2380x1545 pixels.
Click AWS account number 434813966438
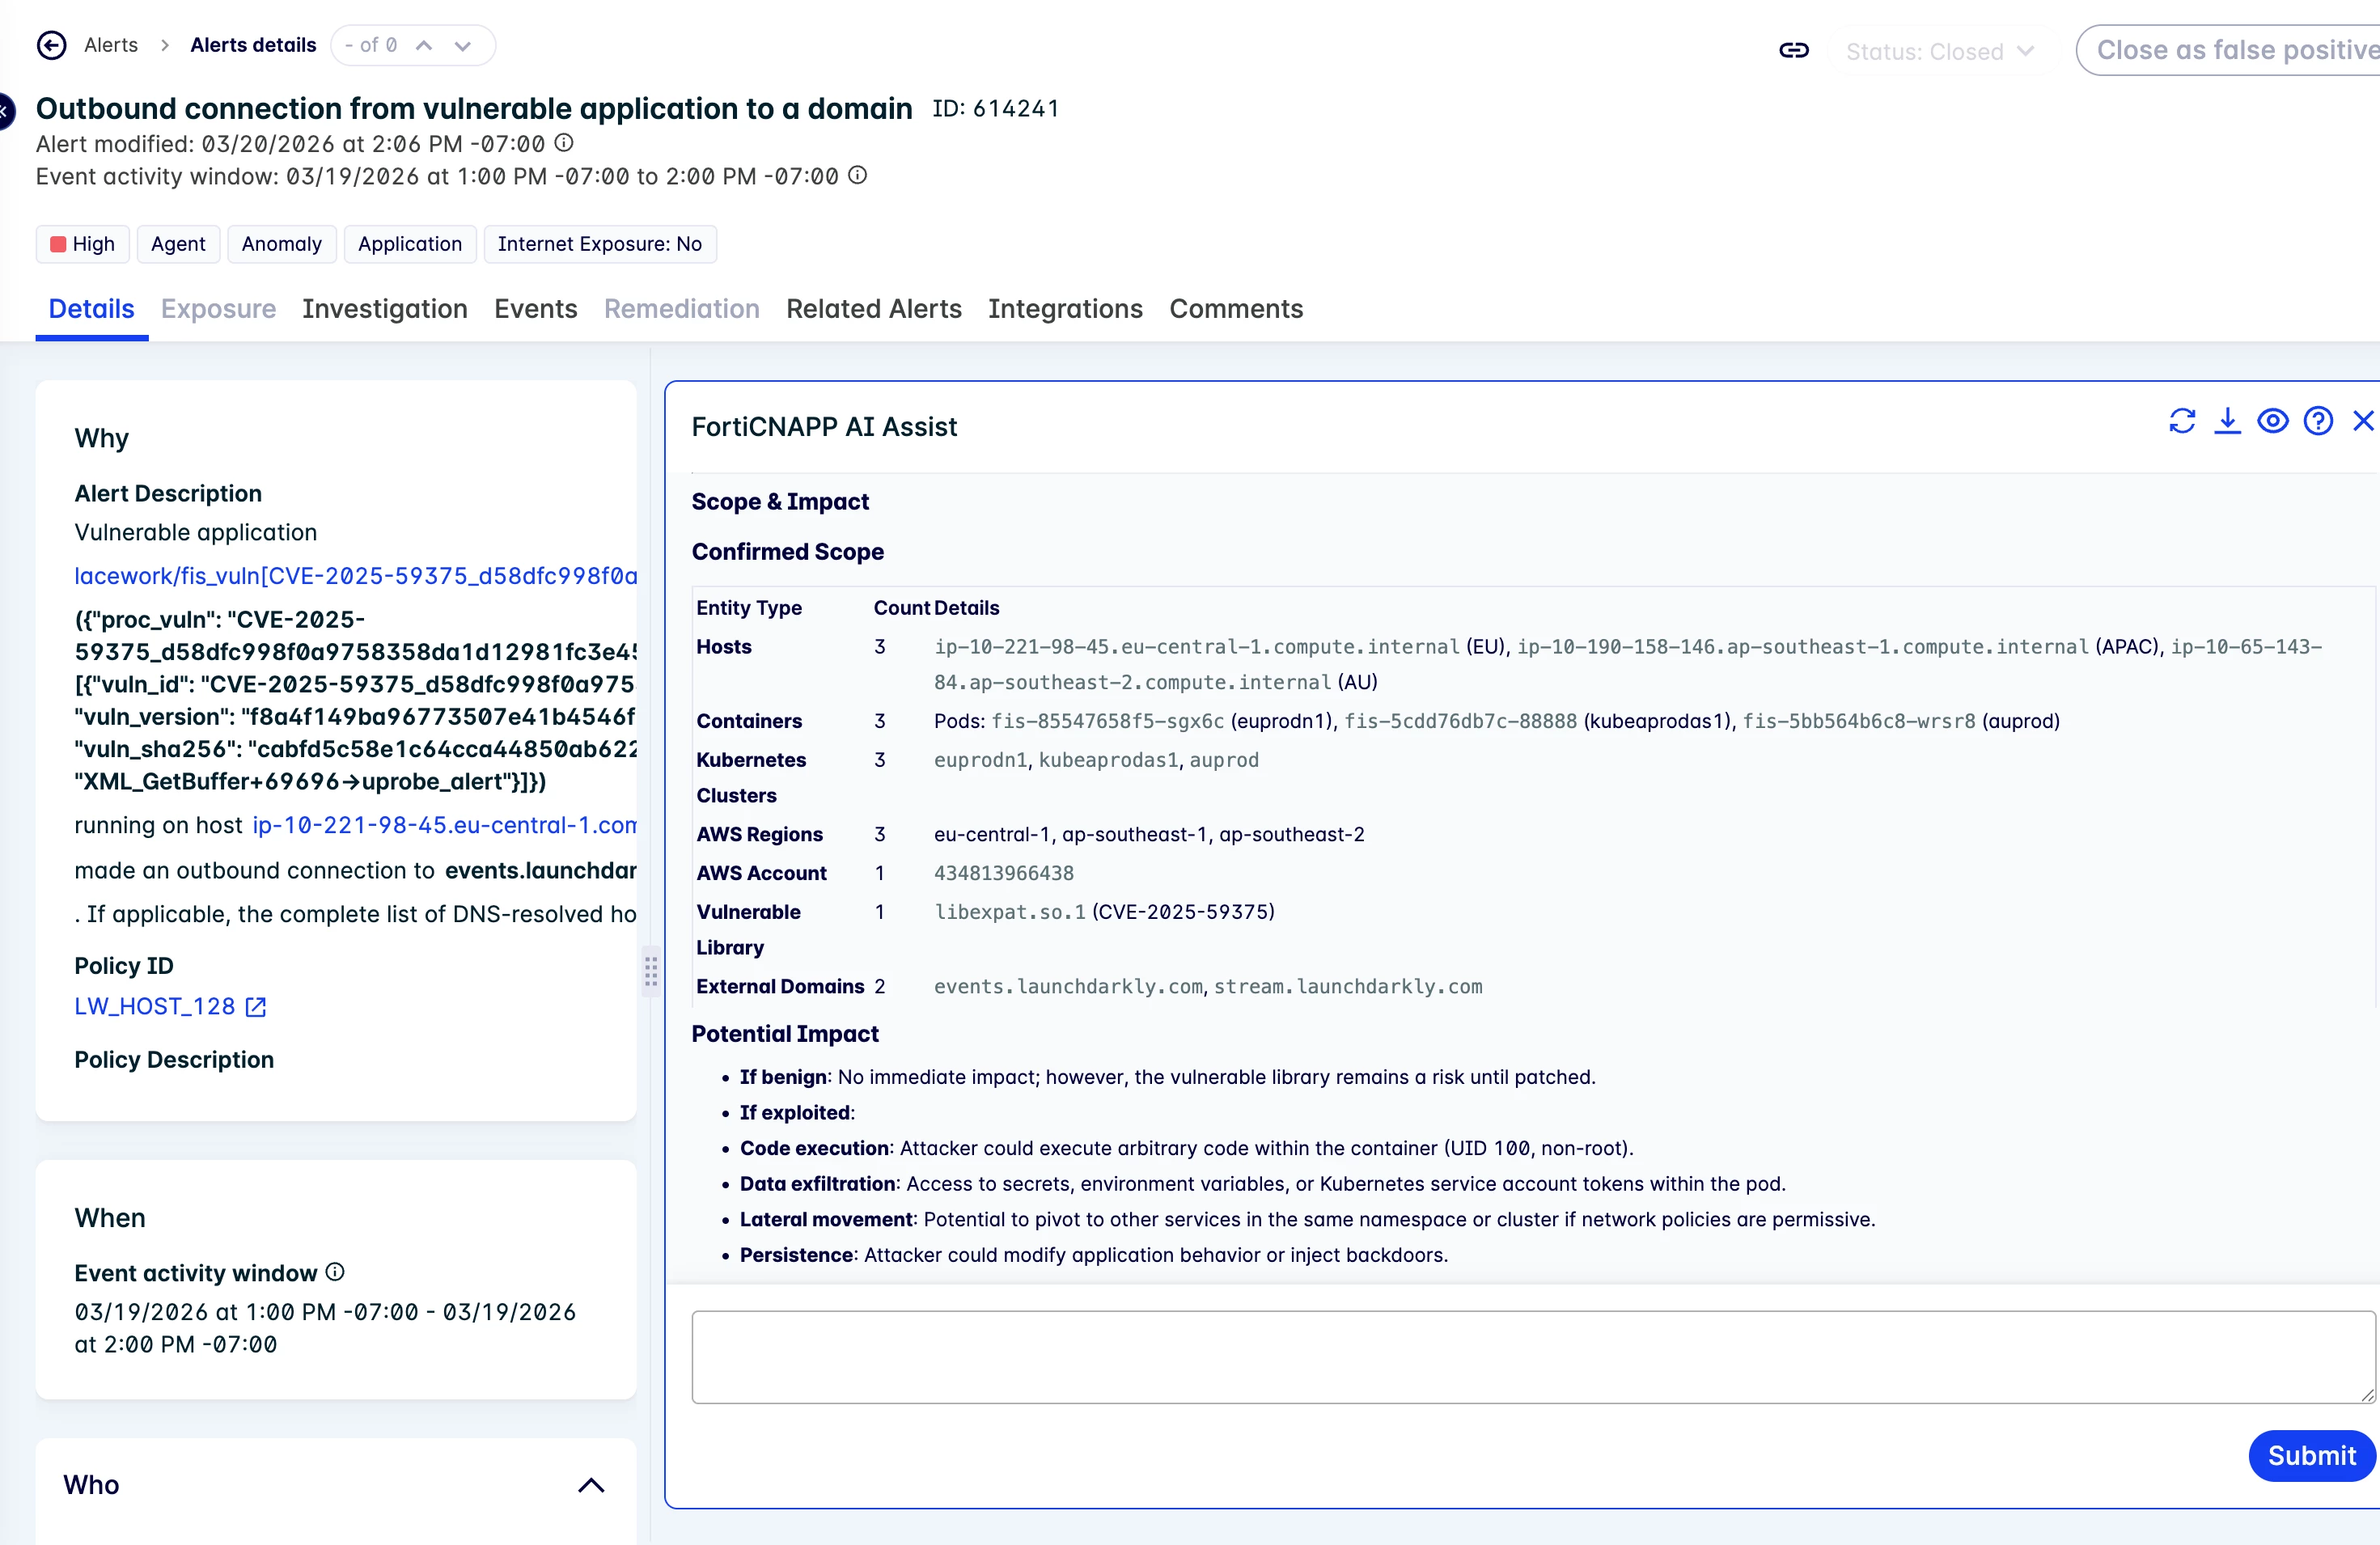[1004, 873]
